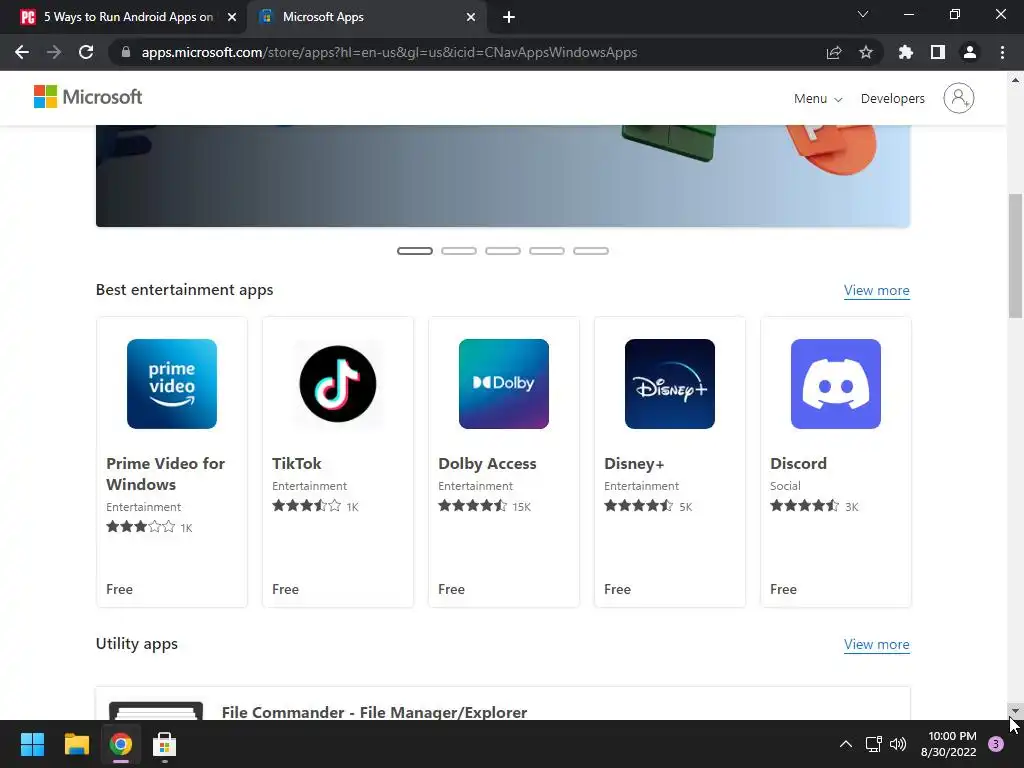This screenshot has width=1024, height=768.
Task: Open the tab search chevron
Action: 863,14
